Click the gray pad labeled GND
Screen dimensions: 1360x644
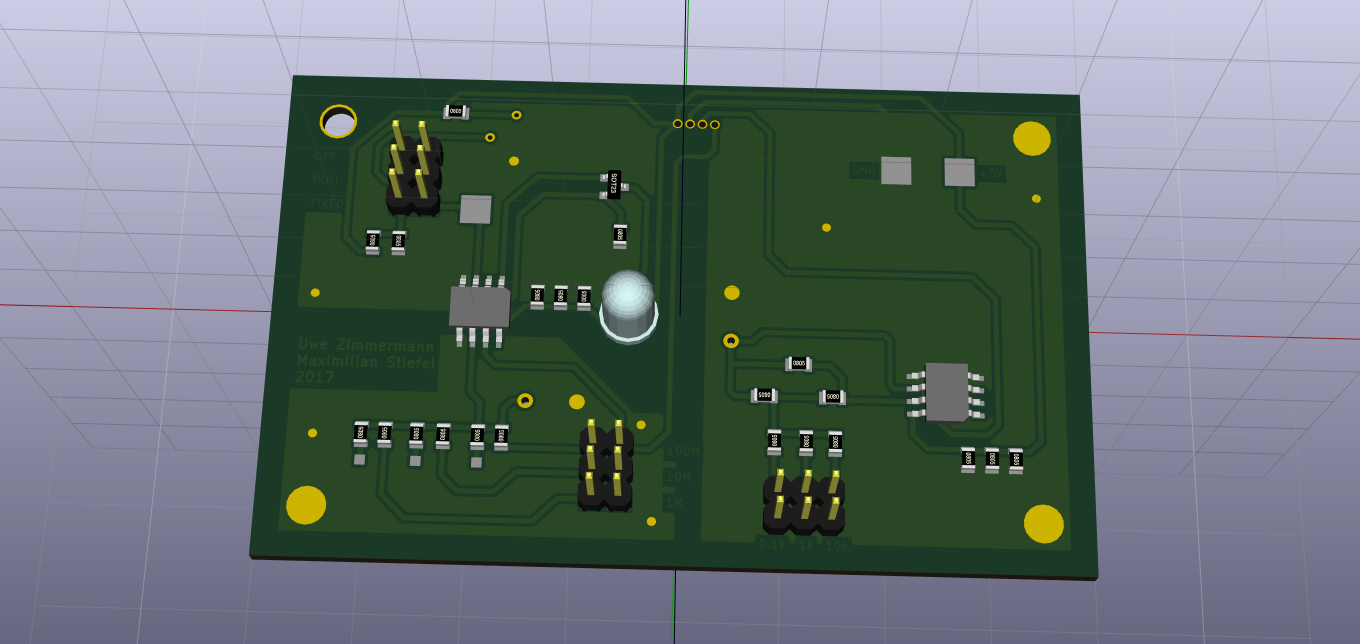click(x=895, y=171)
